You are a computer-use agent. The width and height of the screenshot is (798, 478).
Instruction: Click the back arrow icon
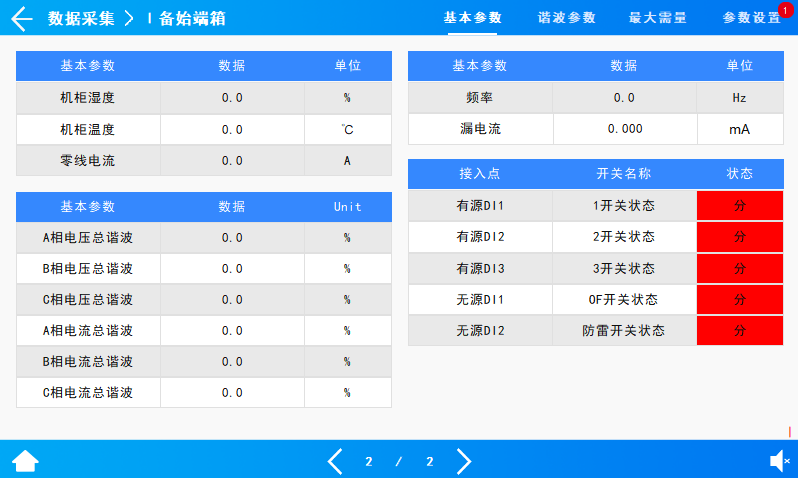(x=22, y=19)
